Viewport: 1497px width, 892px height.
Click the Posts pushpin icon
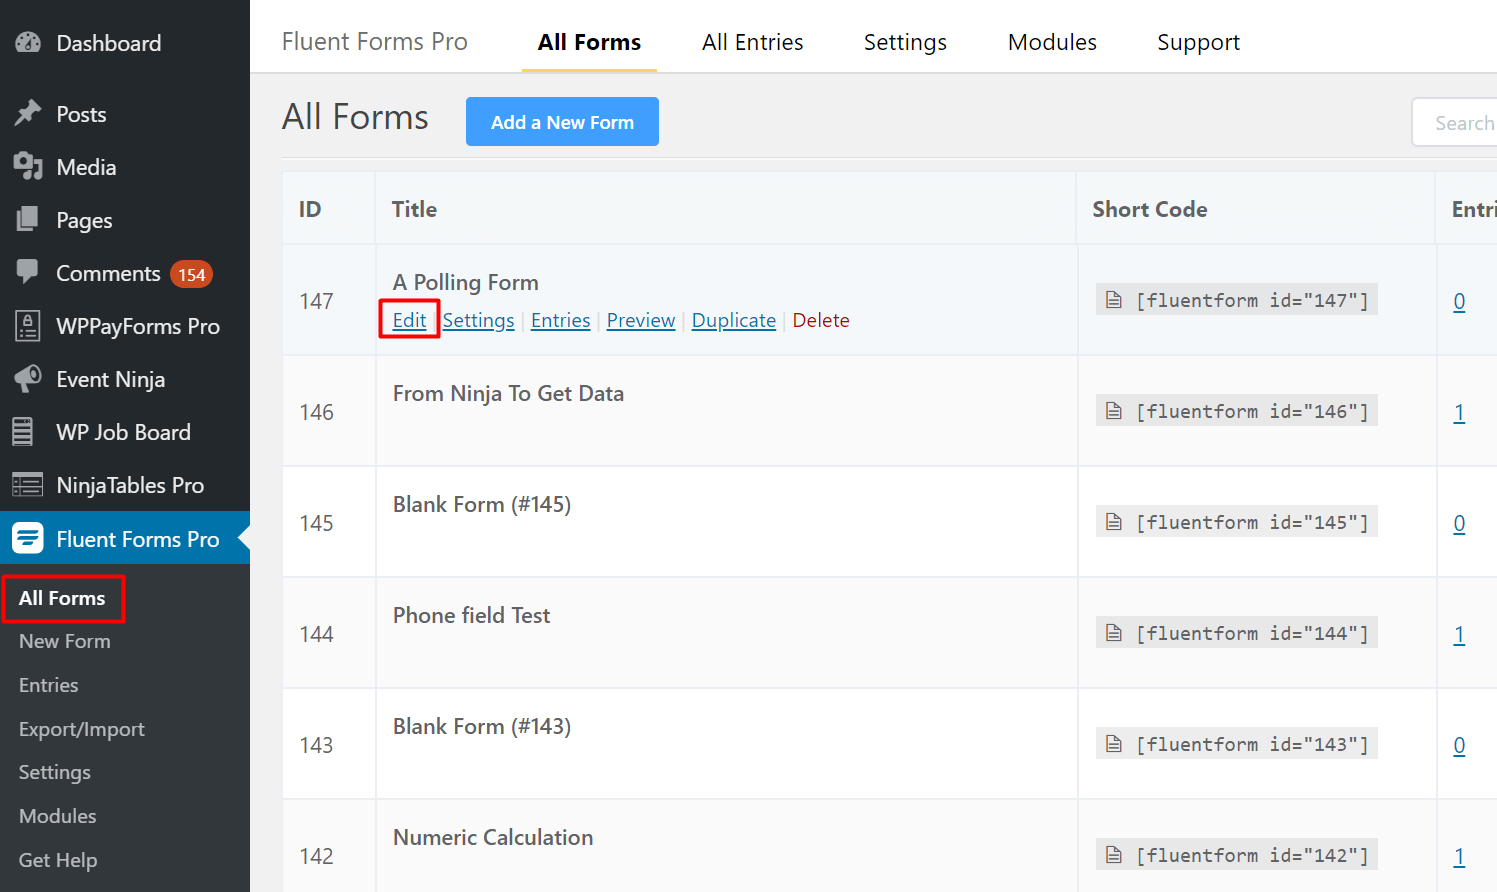click(28, 113)
